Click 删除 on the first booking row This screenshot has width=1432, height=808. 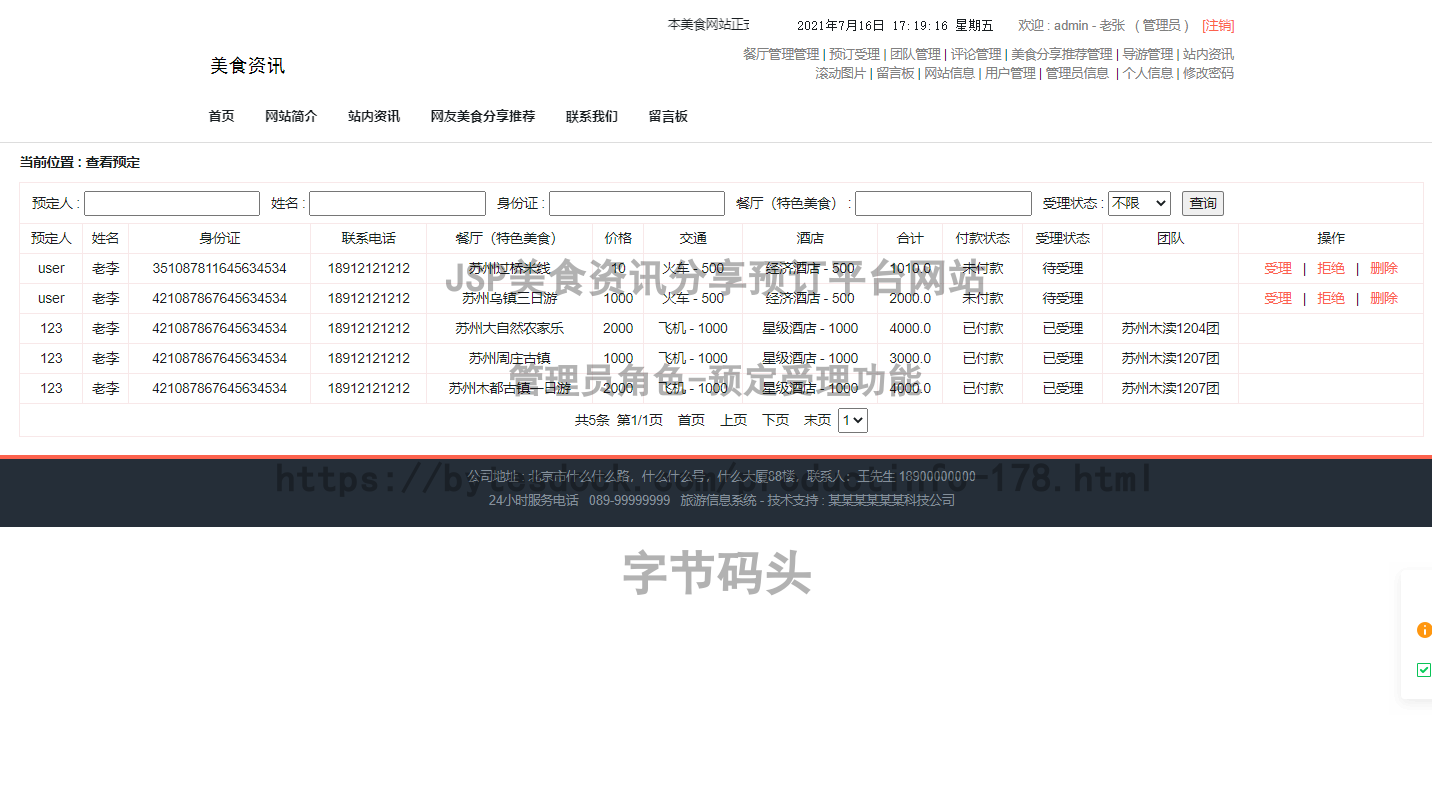(x=1384, y=268)
